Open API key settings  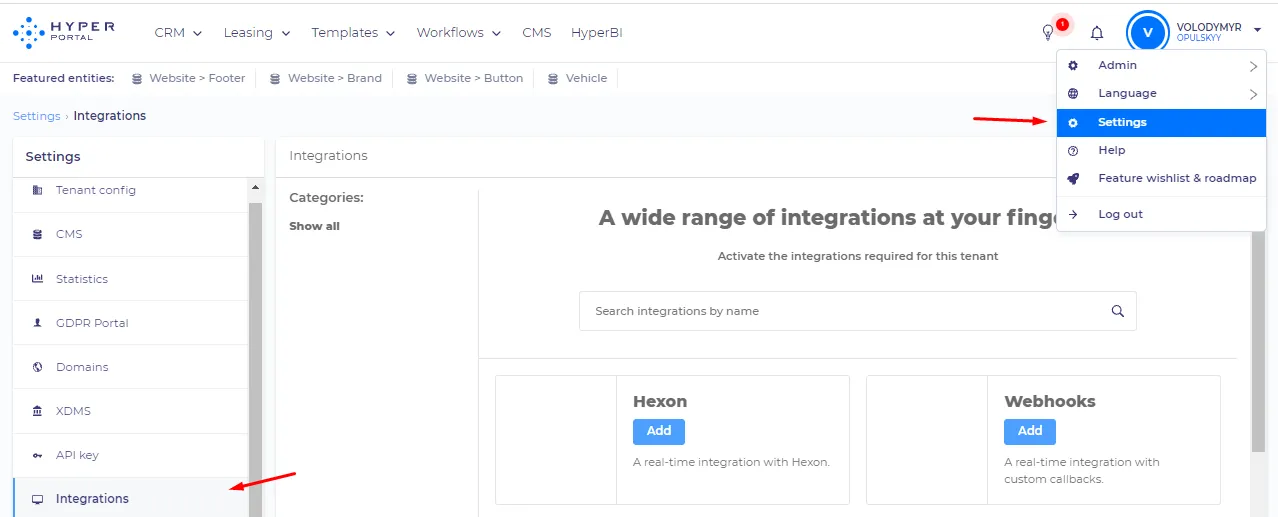(131, 455)
